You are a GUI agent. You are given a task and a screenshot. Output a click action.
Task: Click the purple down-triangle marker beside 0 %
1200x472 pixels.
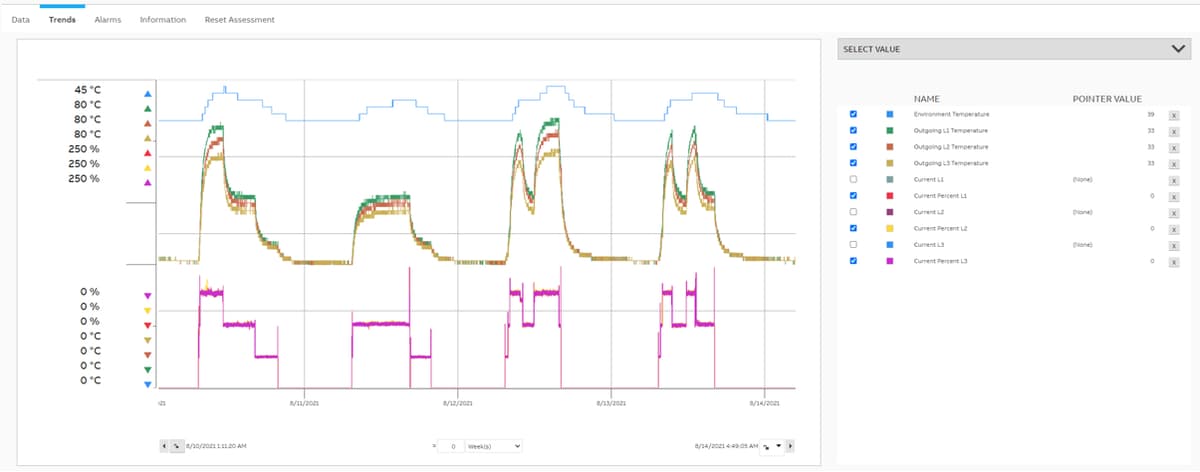[x=147, y=296]
